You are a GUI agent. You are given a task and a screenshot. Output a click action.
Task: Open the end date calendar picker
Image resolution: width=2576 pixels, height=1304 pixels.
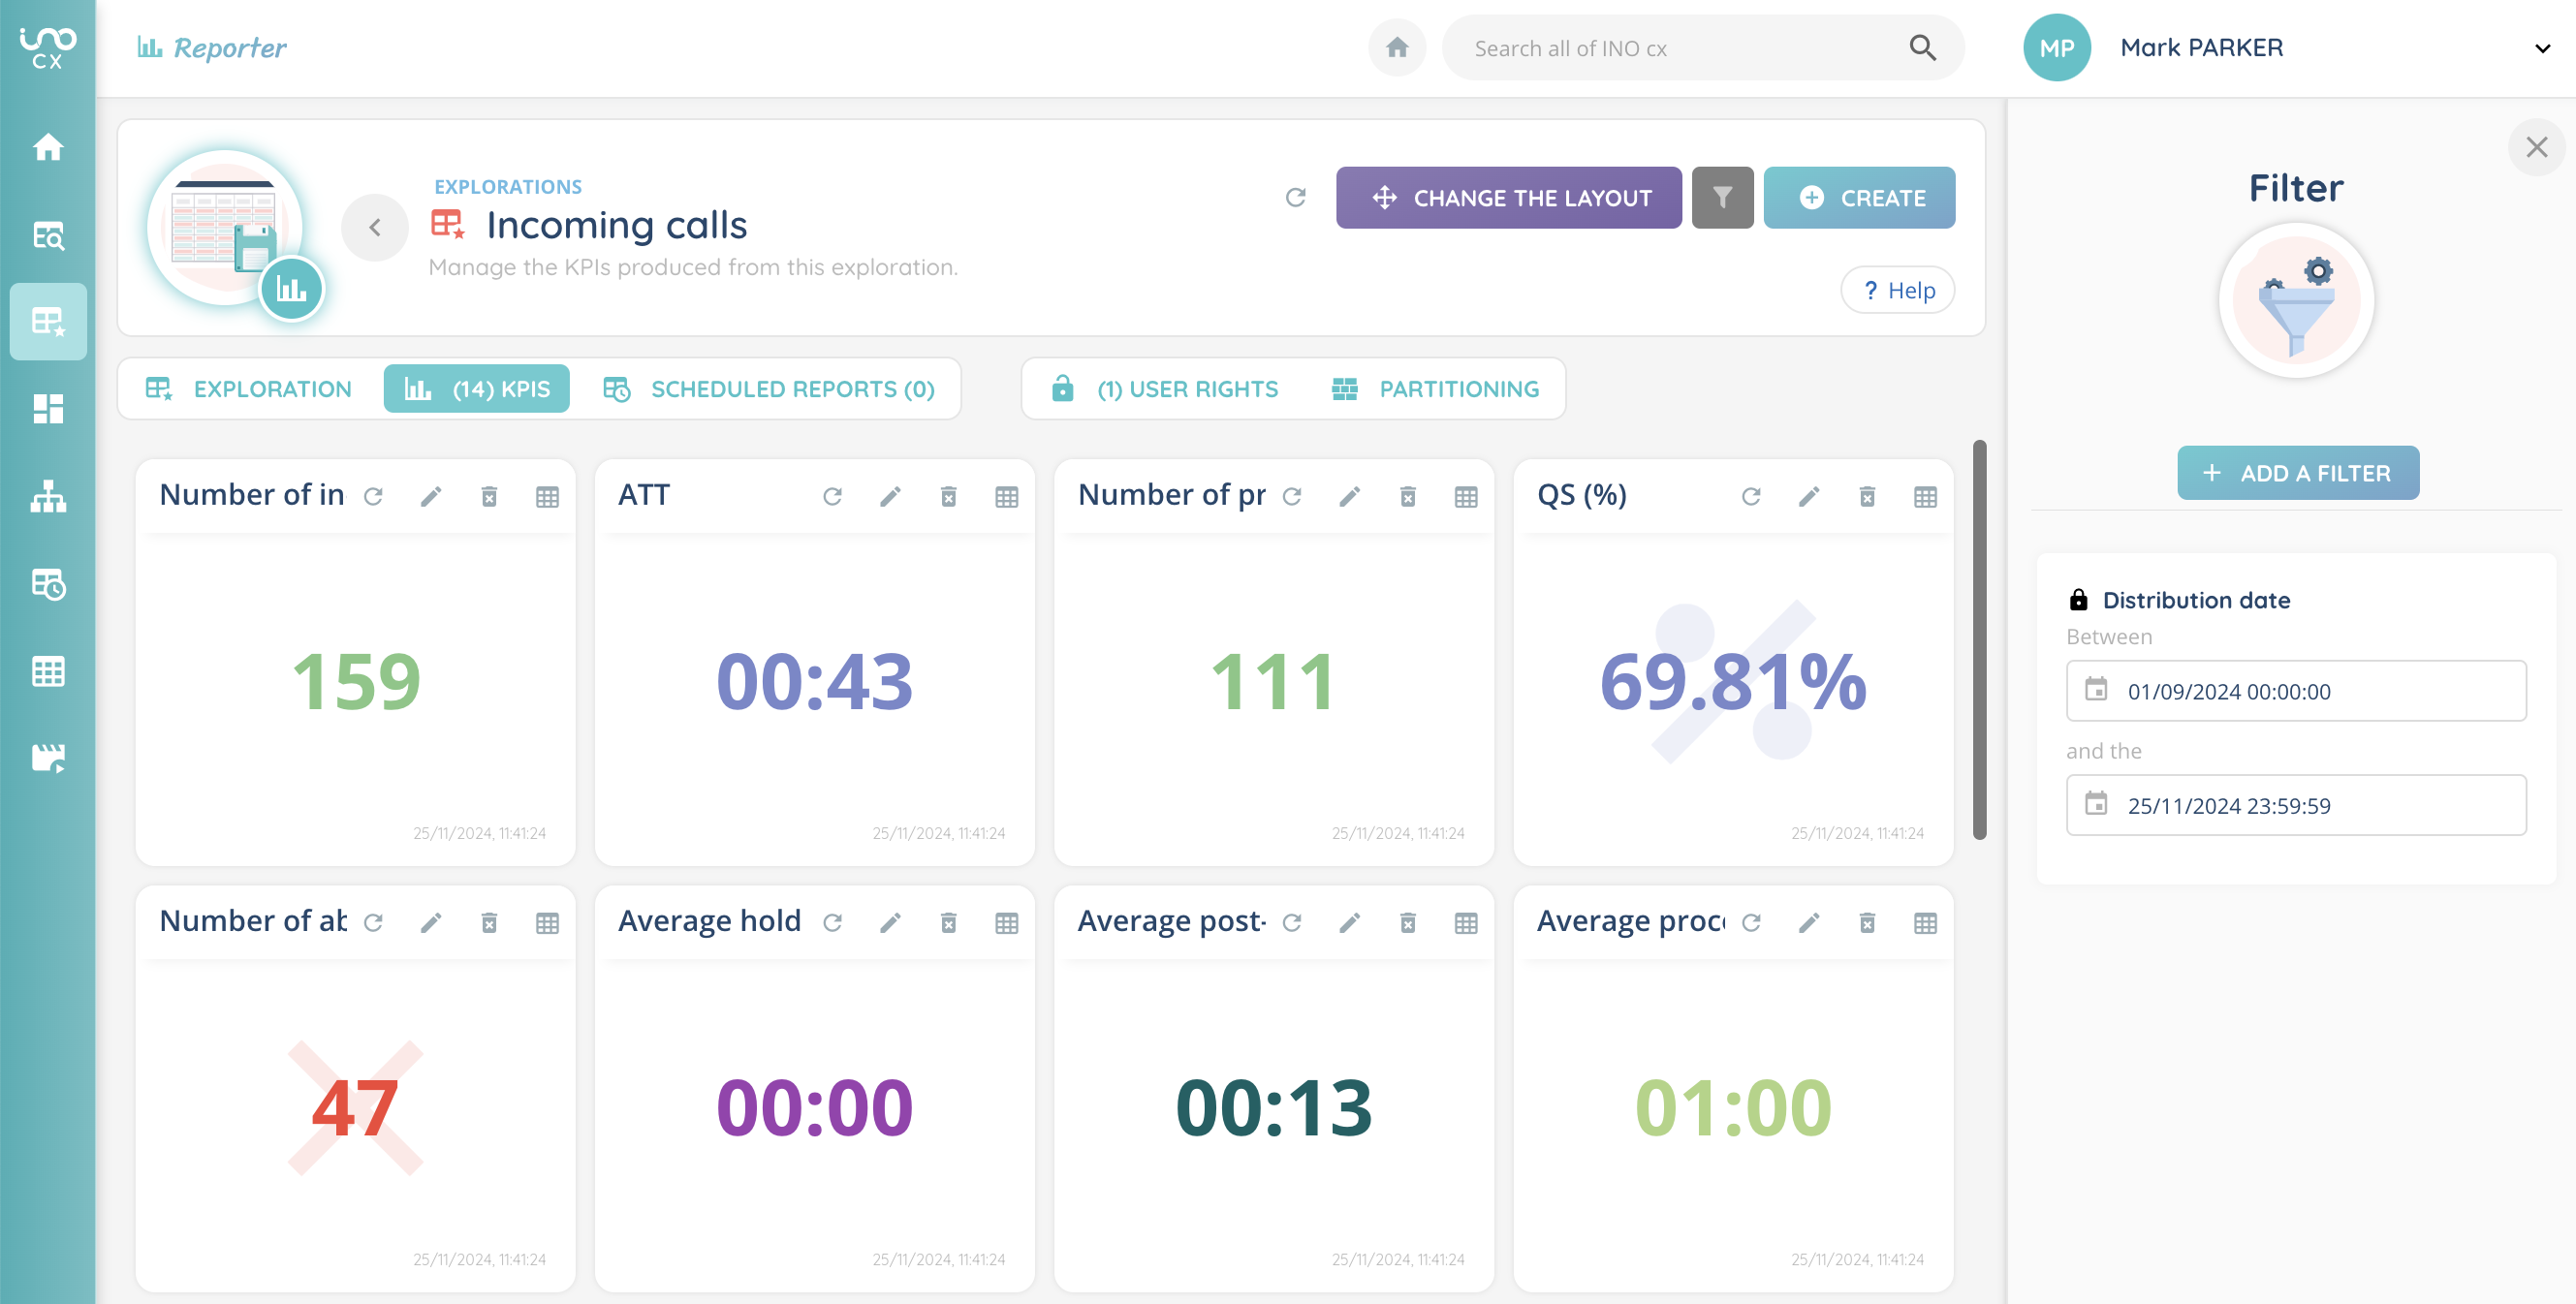click(2096, 804)
